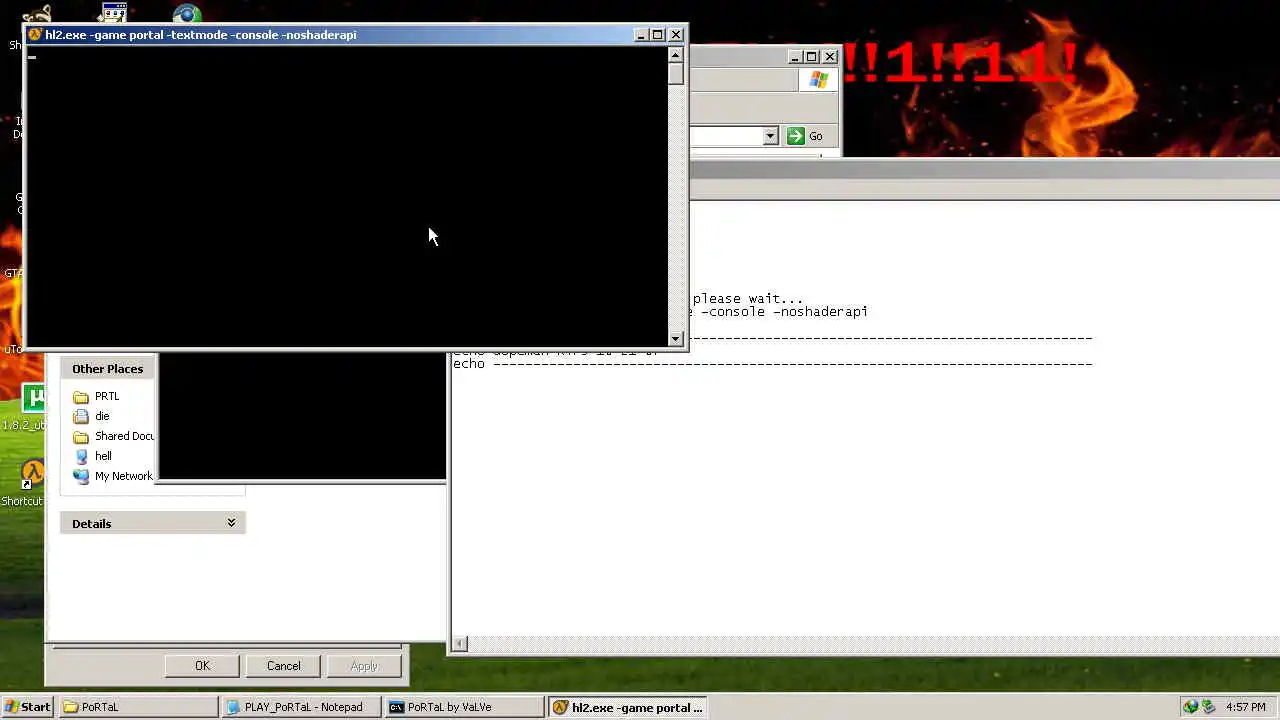The height and width of the screenshot is (720, 1280).
Task: Open the 'hell' link in Other Places
Action: tap(103, 456)
